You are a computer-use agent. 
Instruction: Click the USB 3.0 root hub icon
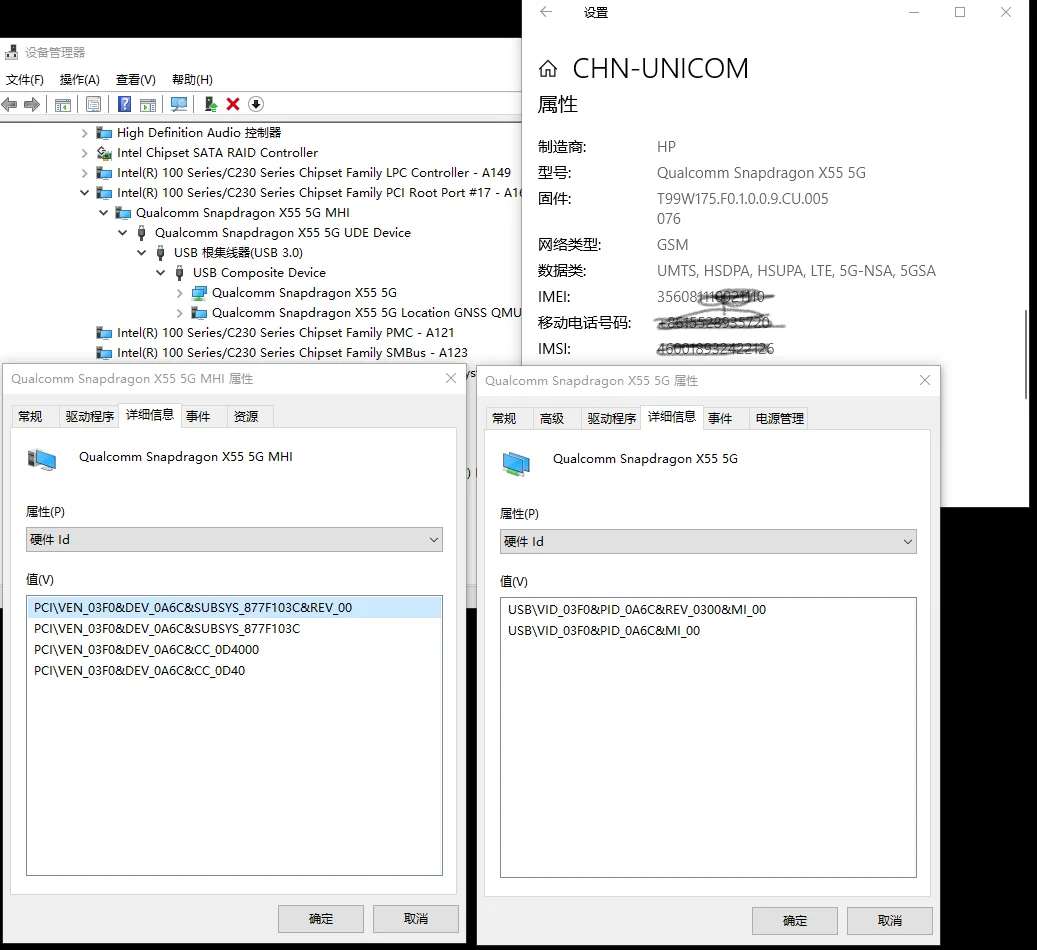tap(160, 253)
